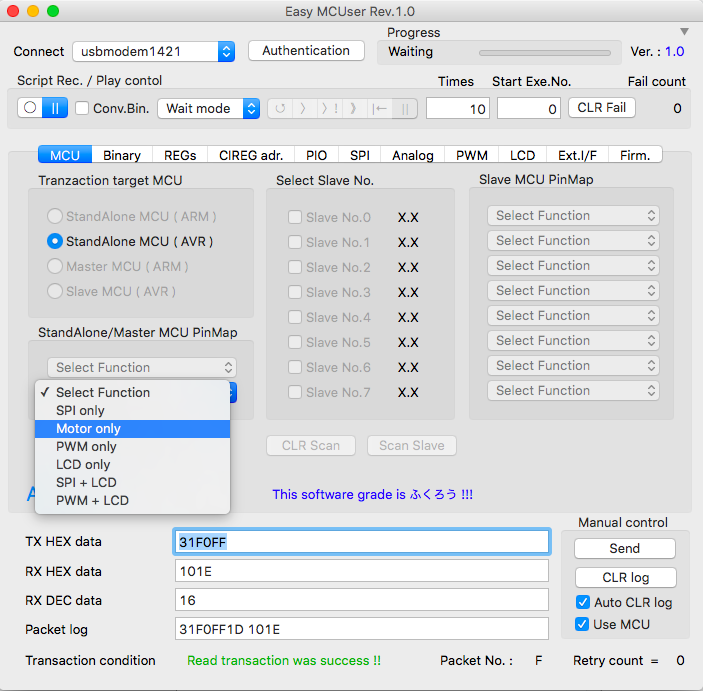Screen dimensions: 703x691
Task: Click the TX HEX data field 31F0FF
Action: coord(362,542)
